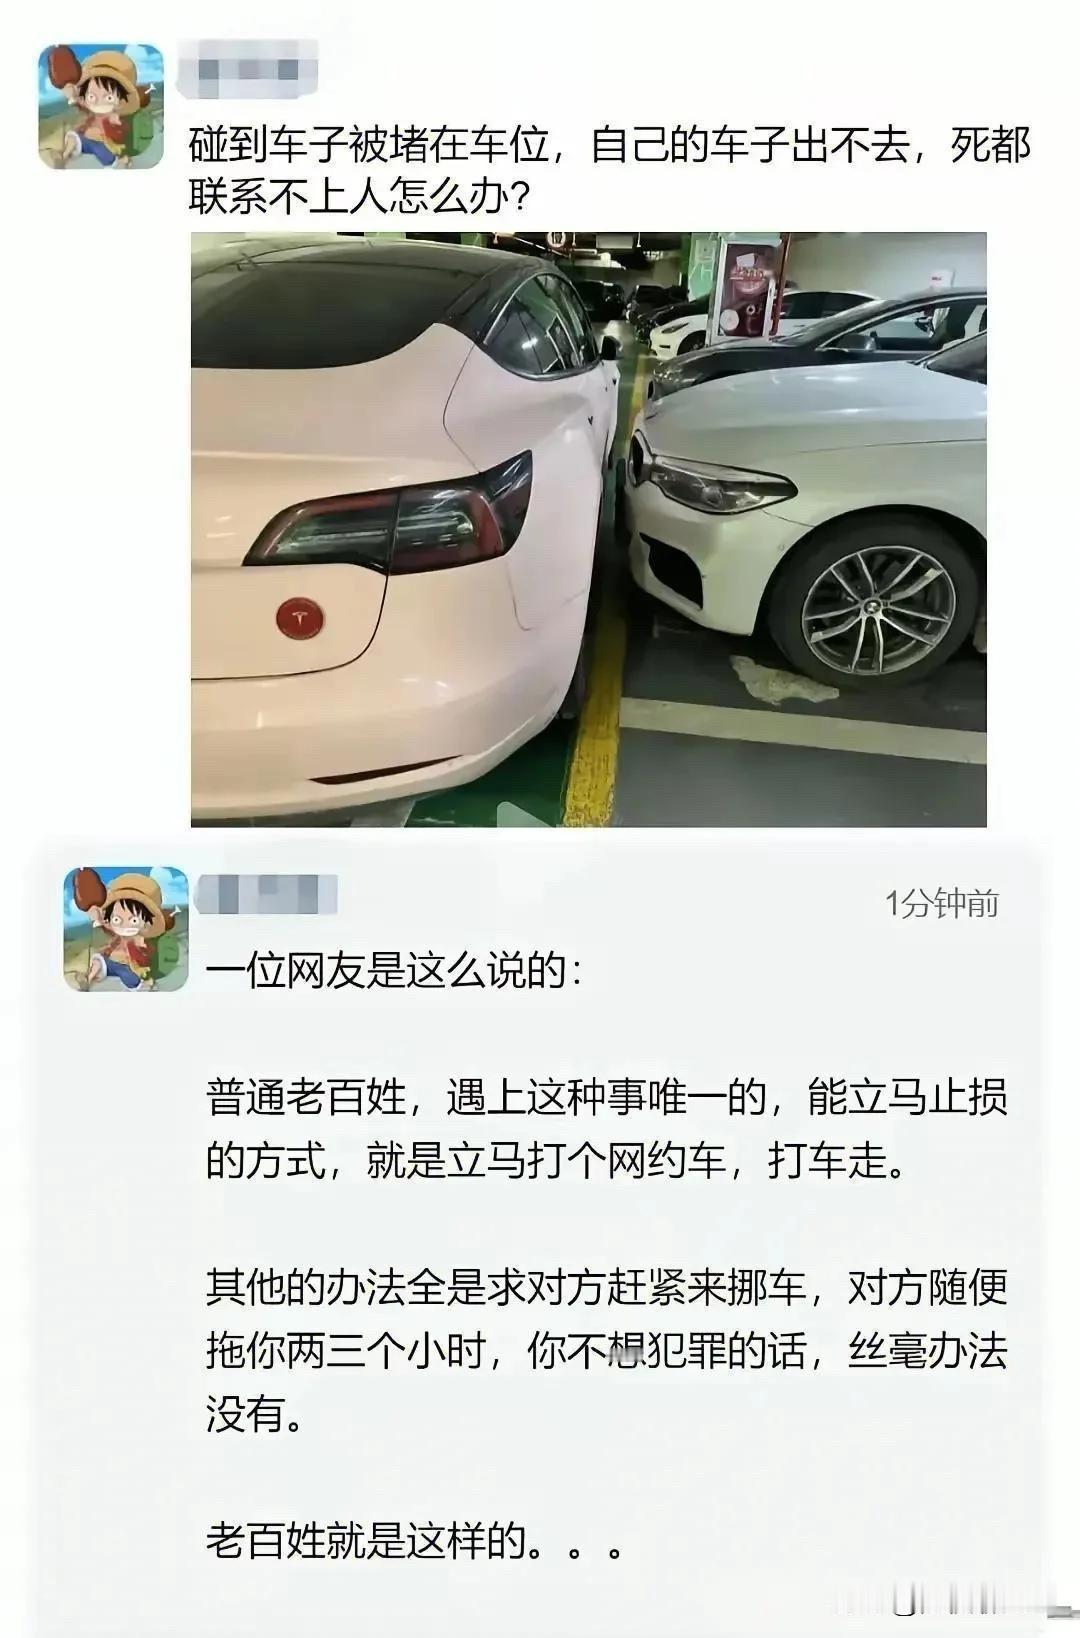Select the closing line 老百姓就是这样的
This screenshot has width=1080, height=1638.
(x=415, y=1541)
